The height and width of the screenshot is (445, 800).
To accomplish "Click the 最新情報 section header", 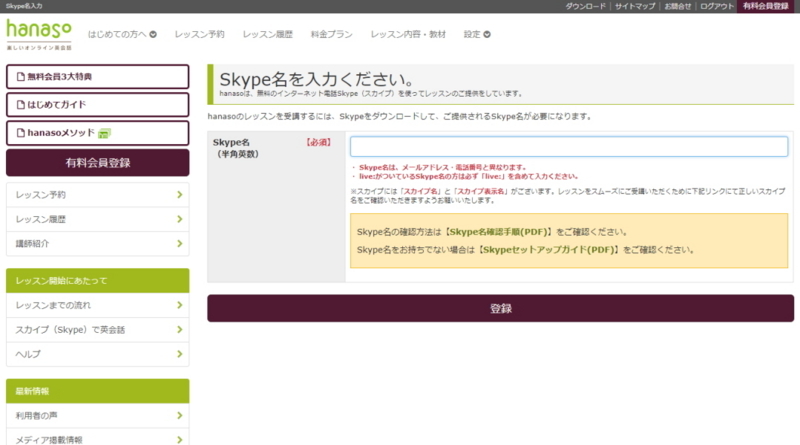I will click(x=97, y=391).
